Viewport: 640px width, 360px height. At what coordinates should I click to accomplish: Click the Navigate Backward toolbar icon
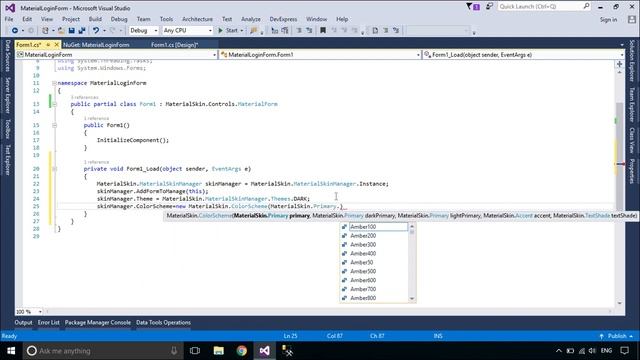click(15, 31)
